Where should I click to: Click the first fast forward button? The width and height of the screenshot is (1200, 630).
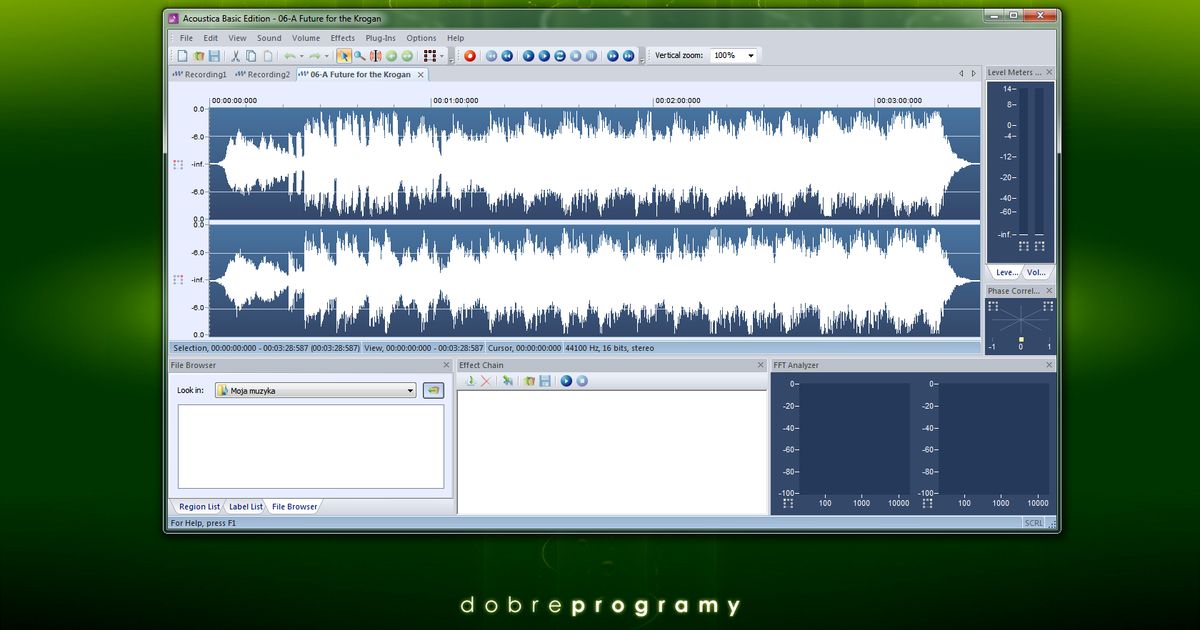tap(612, 56)
